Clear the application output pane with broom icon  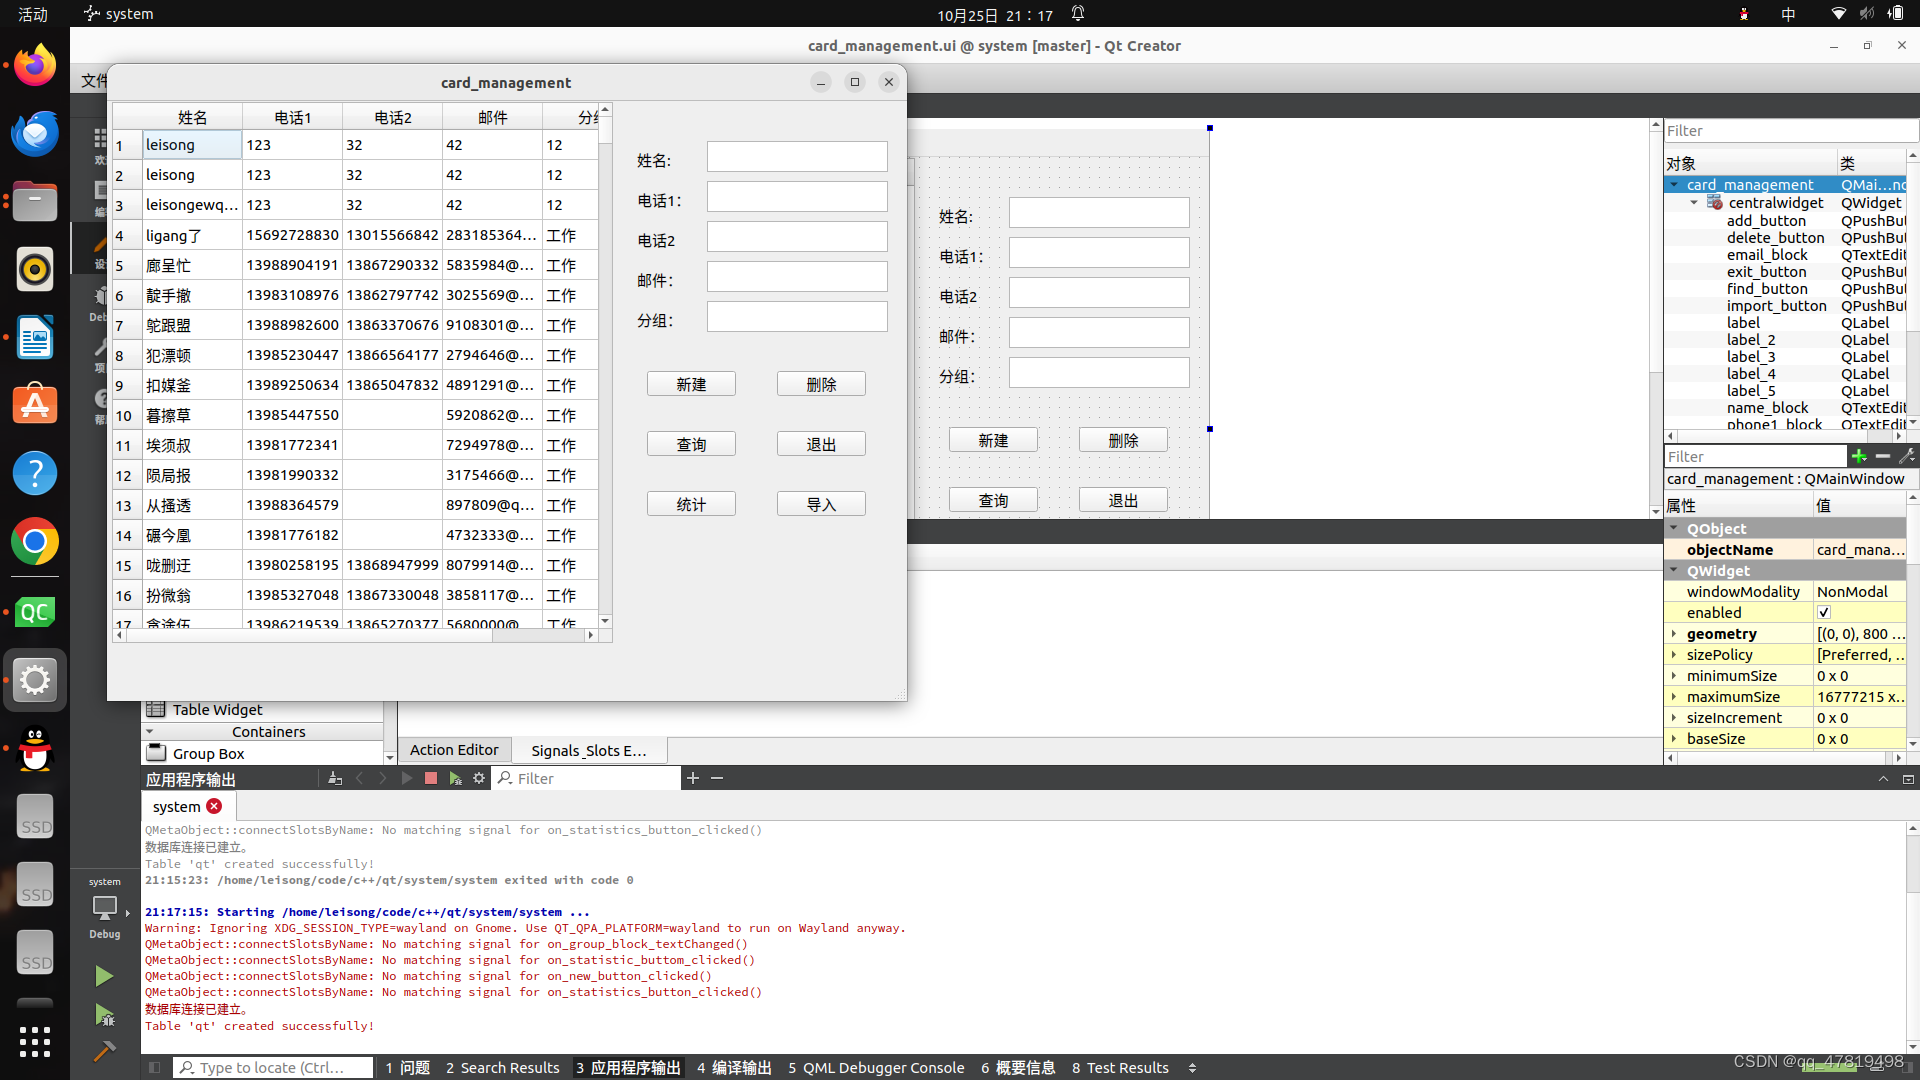click(x=335, y=778)
